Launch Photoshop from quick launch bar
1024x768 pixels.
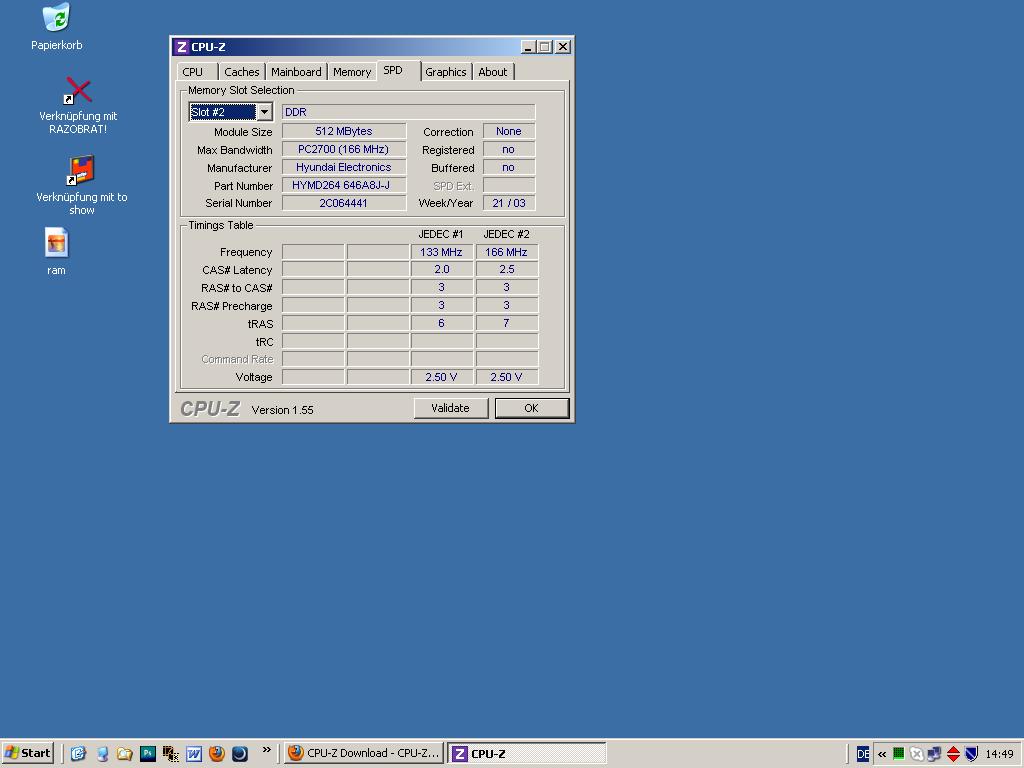click(148, 754)
